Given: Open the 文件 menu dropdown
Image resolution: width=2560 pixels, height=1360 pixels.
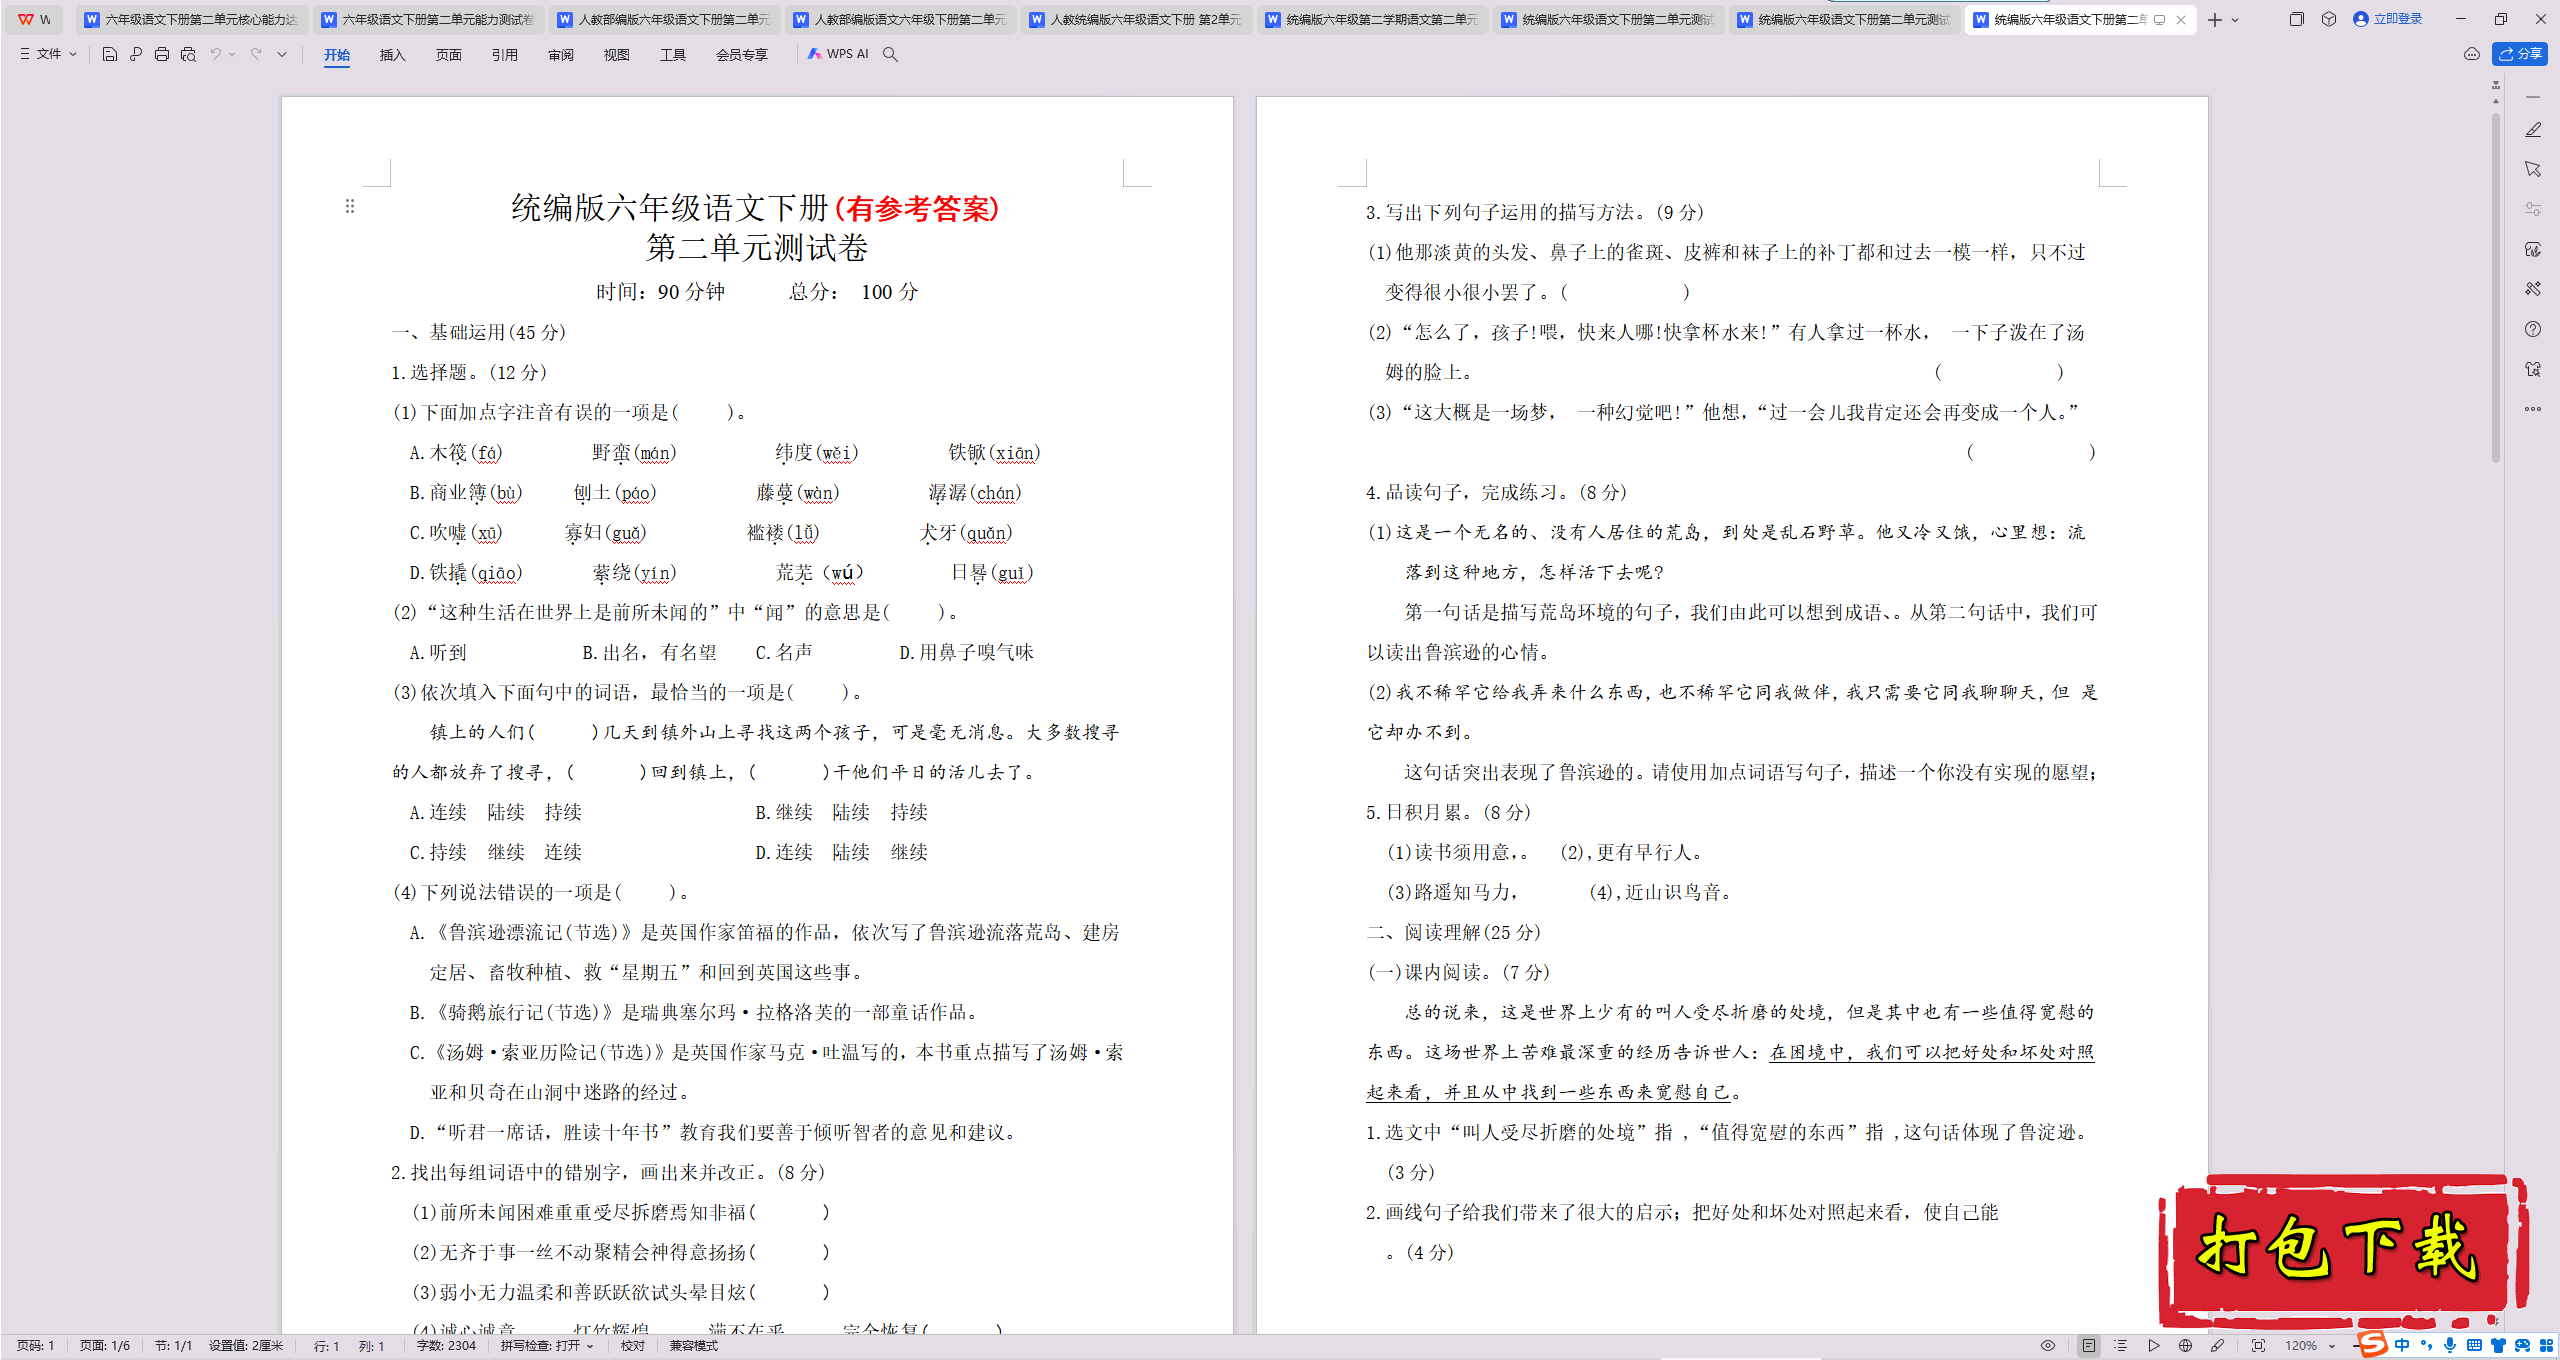Looking at the screenshot, I should click(x=48, y=54).
